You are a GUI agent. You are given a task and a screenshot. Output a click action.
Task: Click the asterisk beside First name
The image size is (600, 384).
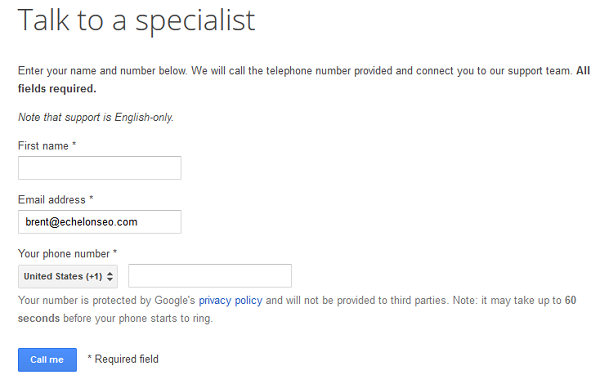click(74, 144)
